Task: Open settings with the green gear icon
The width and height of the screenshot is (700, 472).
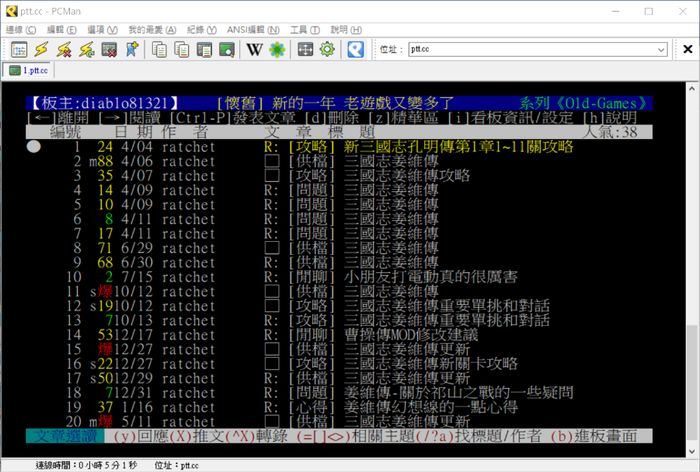Action: [x=327, y=50]
